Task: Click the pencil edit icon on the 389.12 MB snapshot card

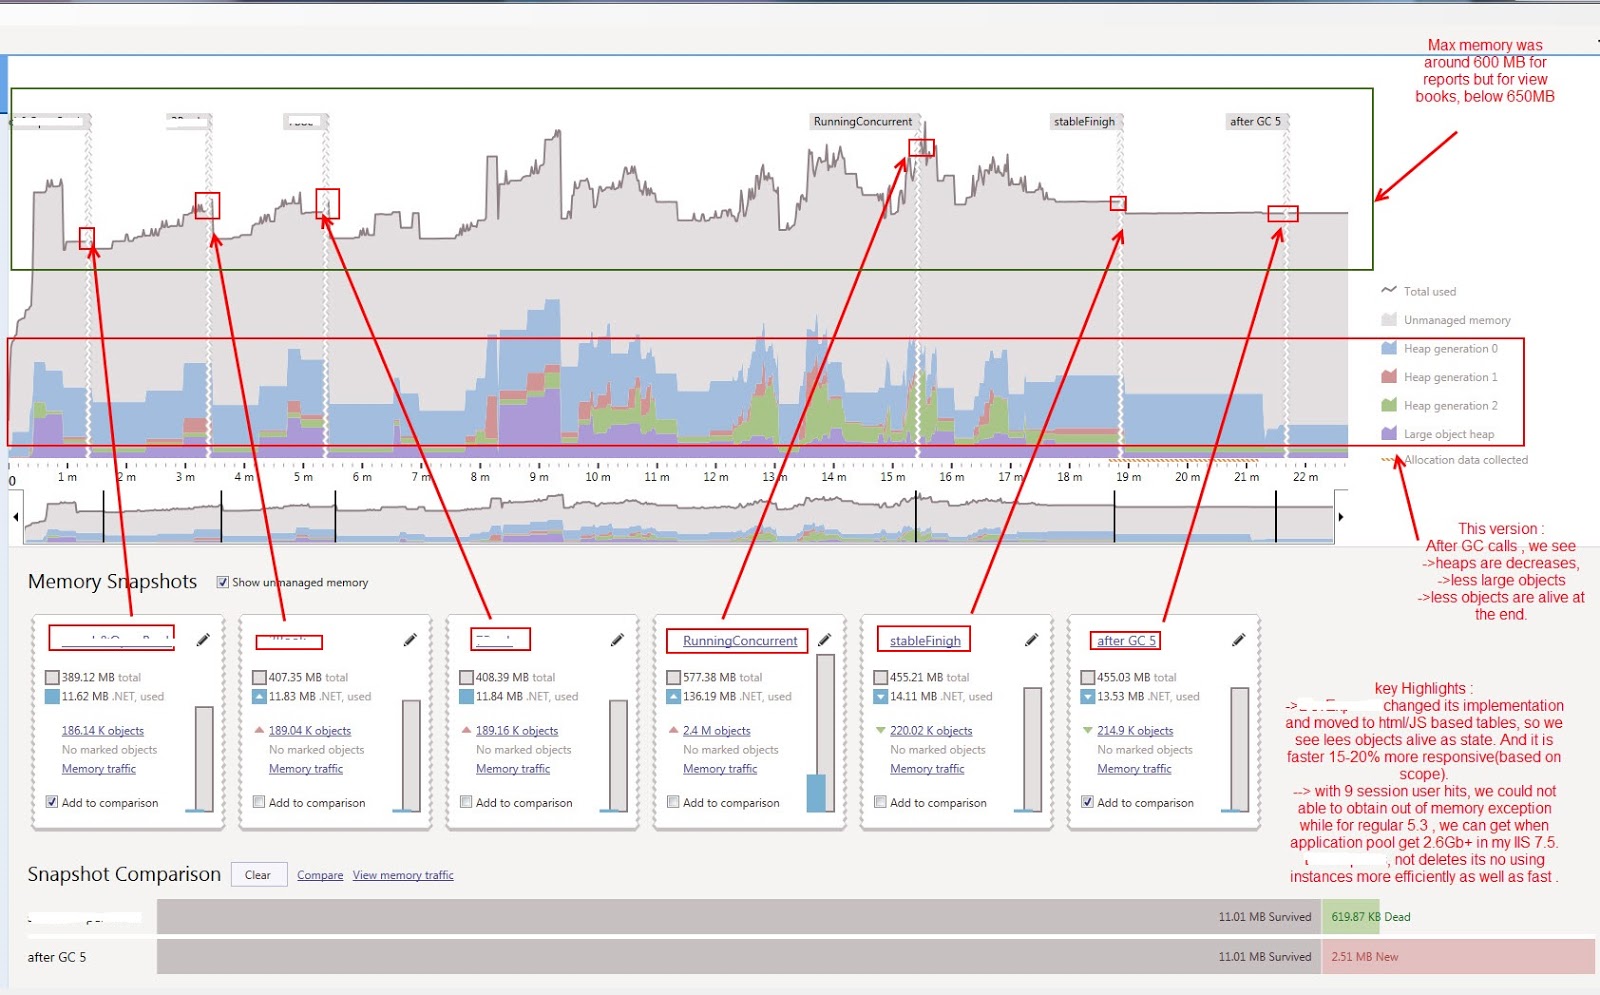Action: pyautogui.click(x=203, y=640)
